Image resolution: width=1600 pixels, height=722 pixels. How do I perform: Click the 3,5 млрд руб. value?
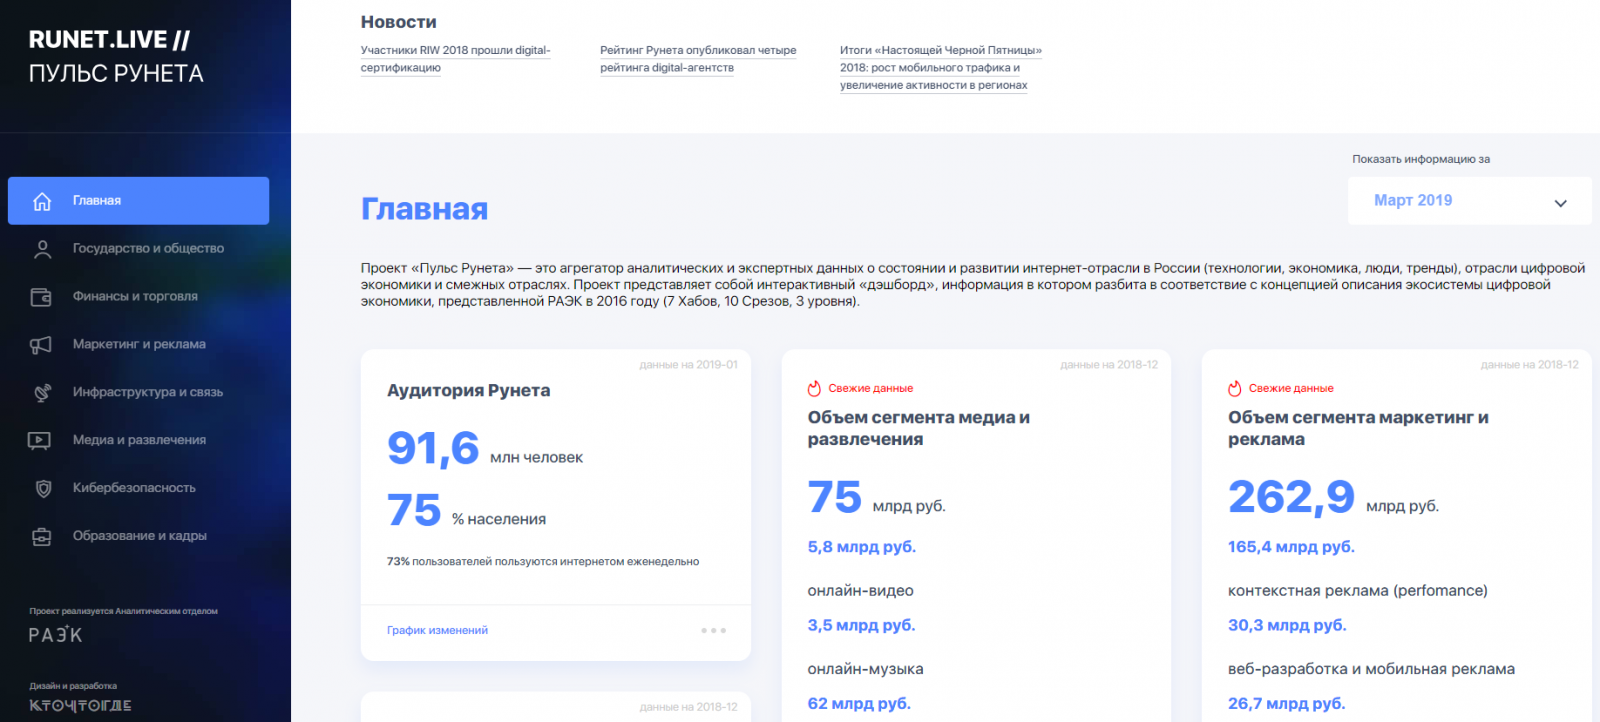pos(861,626)
